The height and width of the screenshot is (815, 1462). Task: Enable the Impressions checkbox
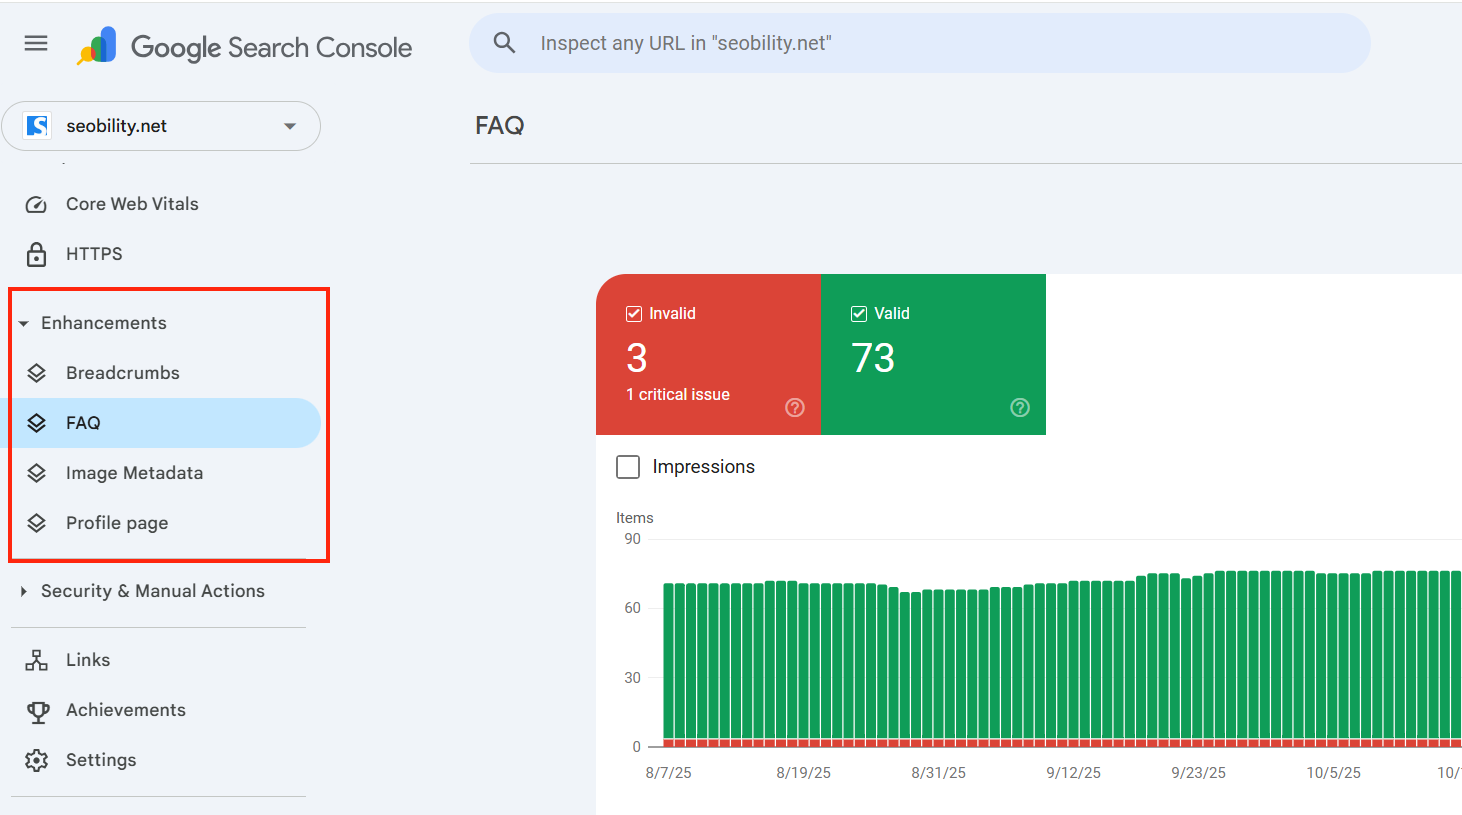[x=628, y=466]
